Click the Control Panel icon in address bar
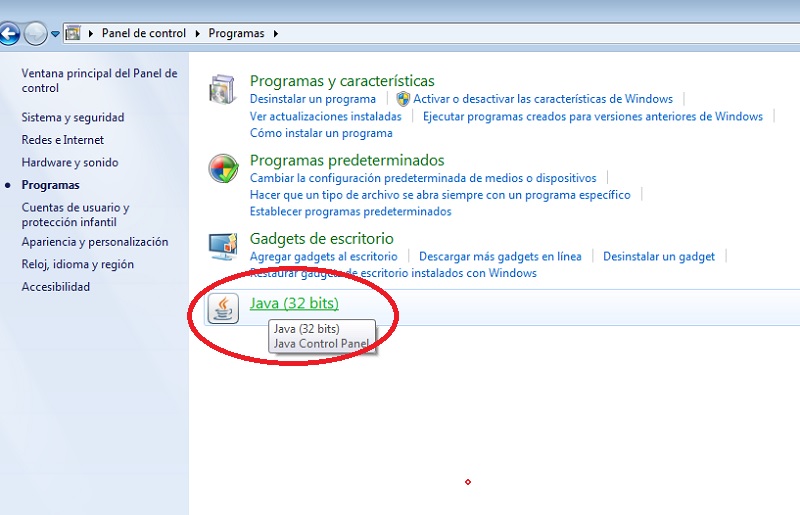Screen dimensions: 800x515 pyautogui.click(x=73, y=34)
